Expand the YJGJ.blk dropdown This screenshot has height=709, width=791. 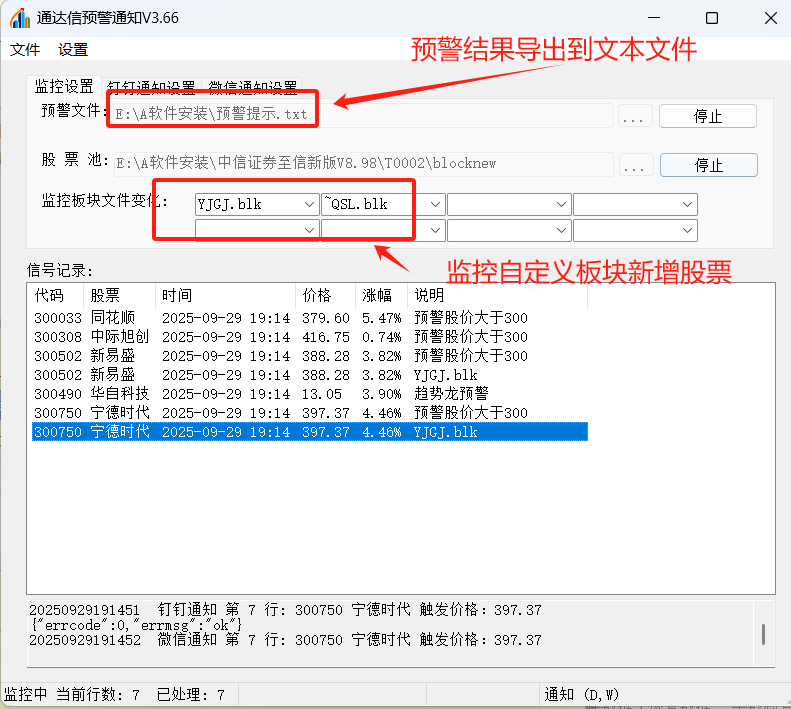(309, 205)
